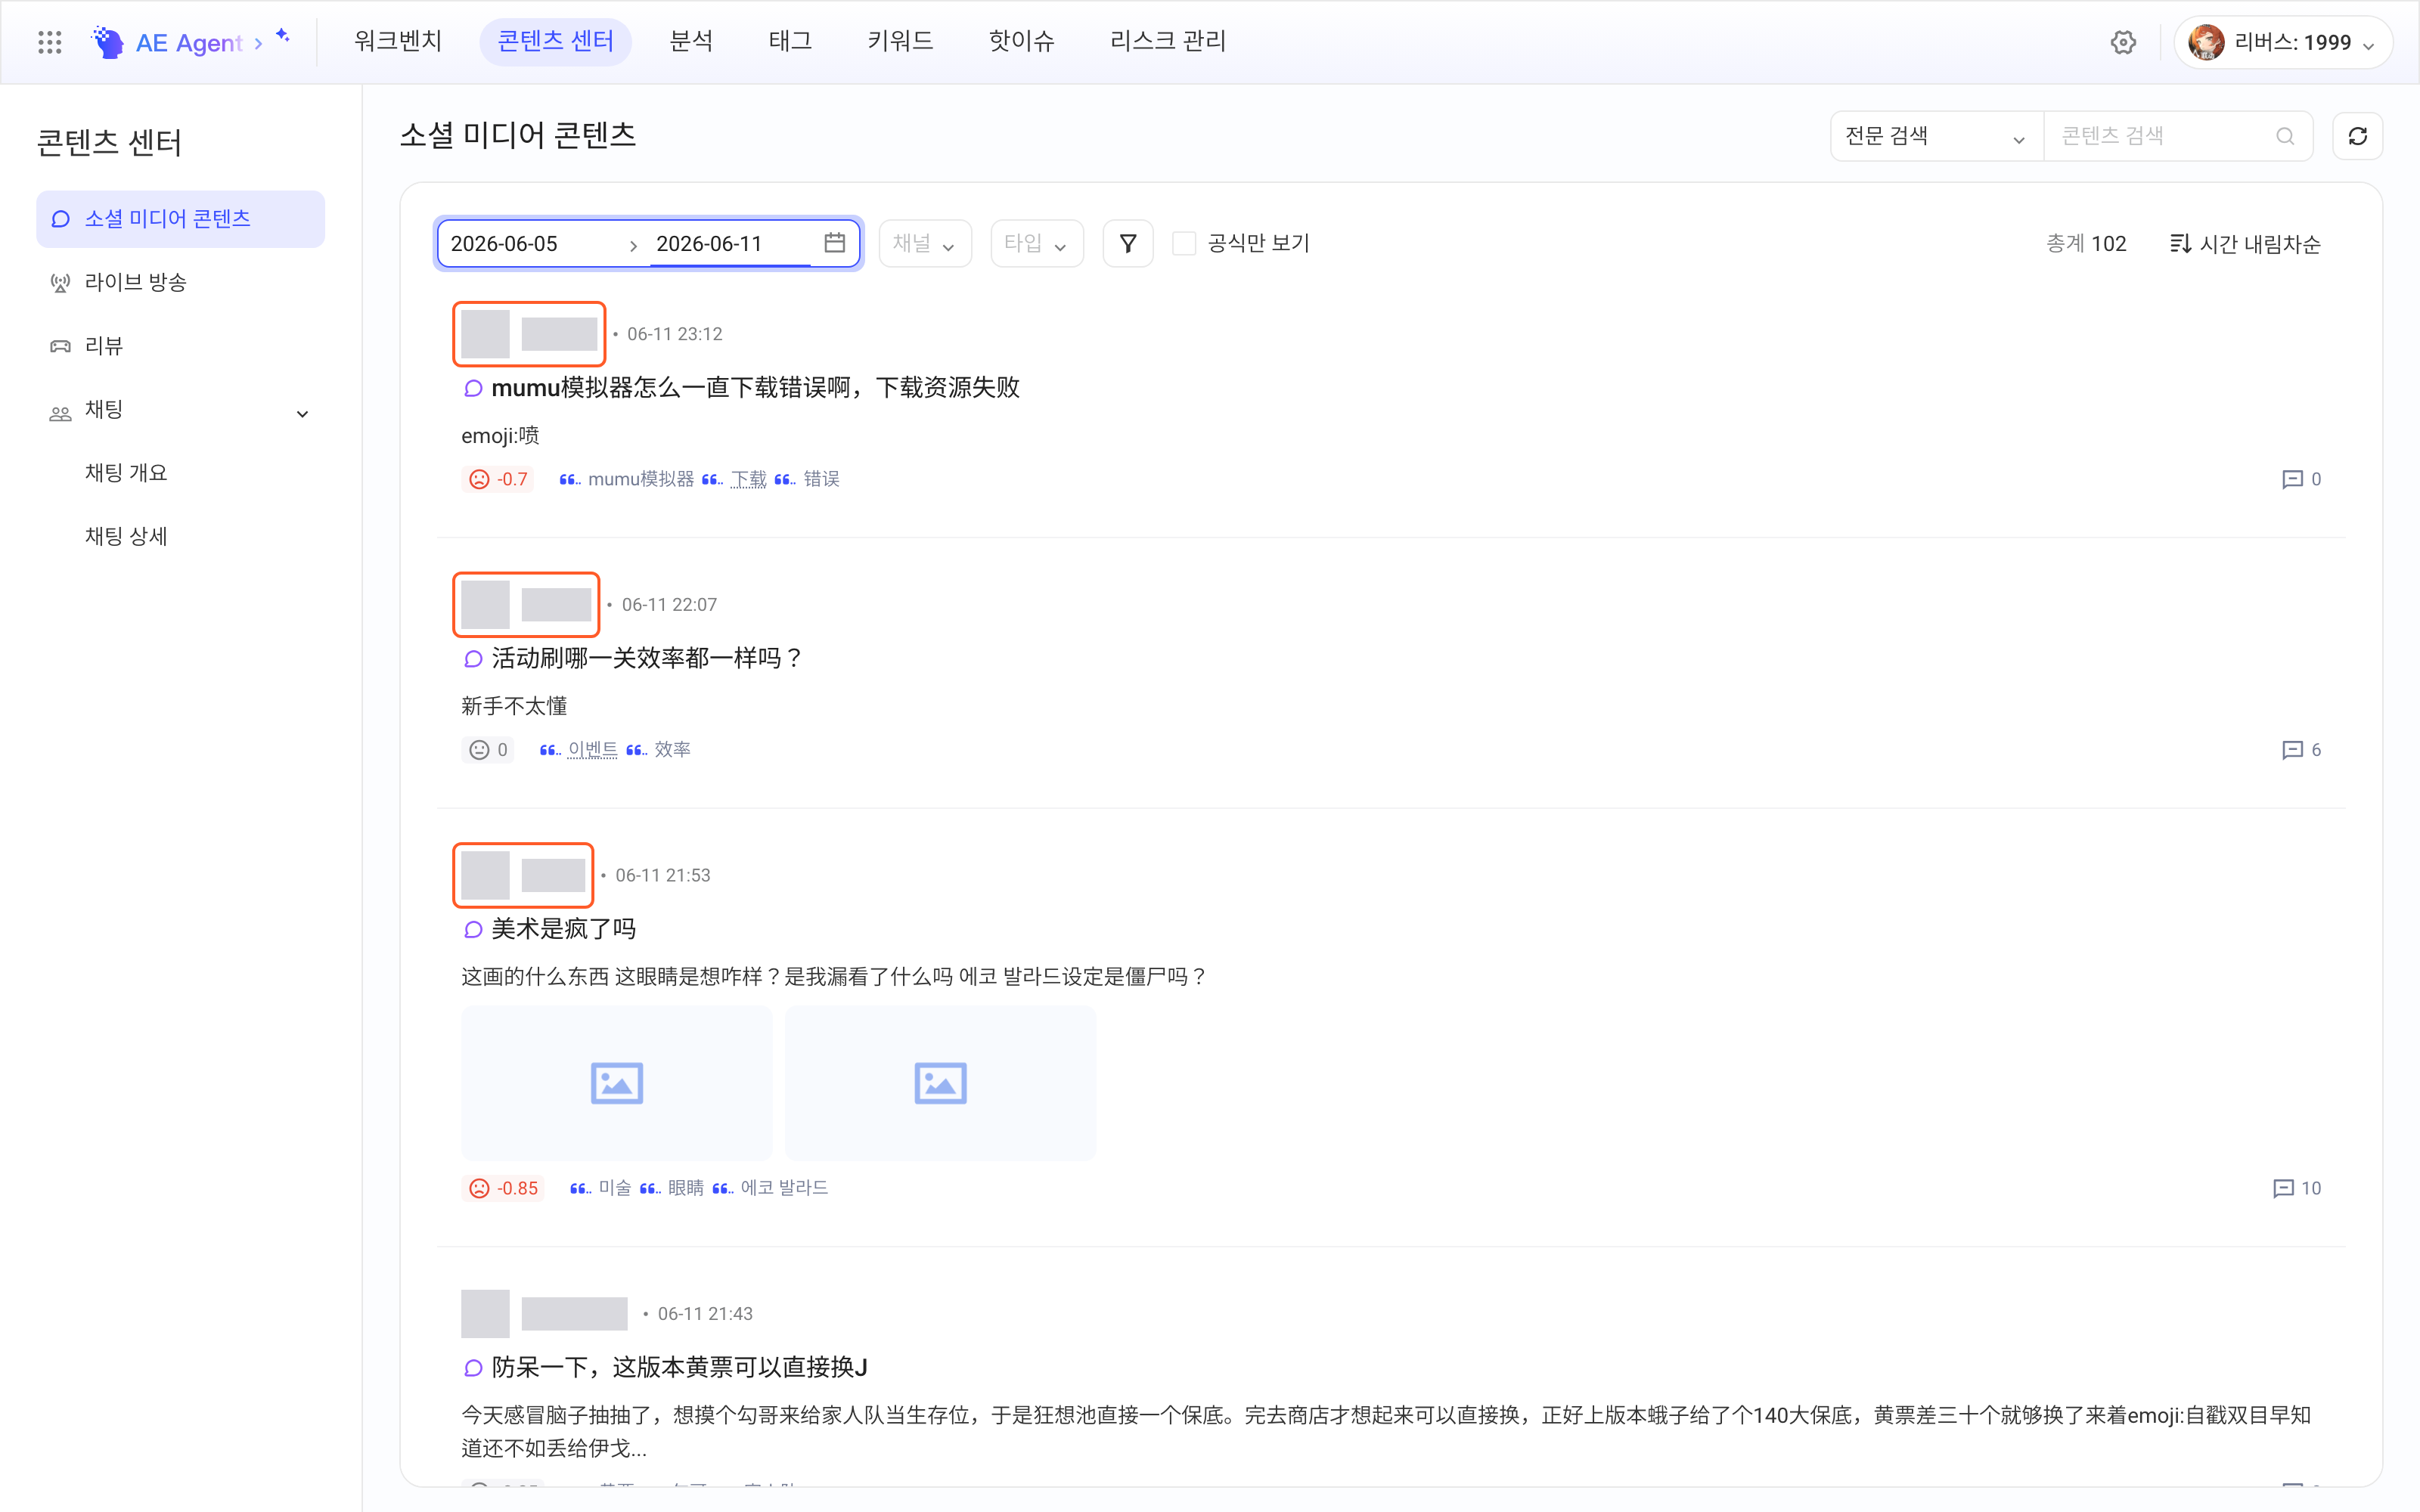Click the mumu模拟器 keyword tag

[x=640, y=479]
